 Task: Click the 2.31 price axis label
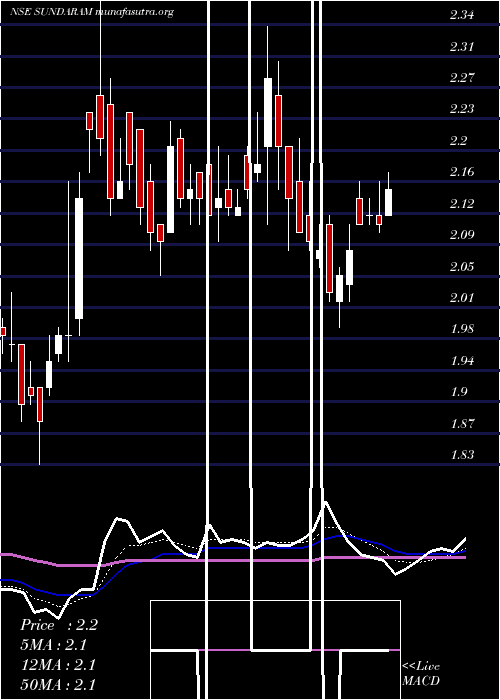[462, 46]
